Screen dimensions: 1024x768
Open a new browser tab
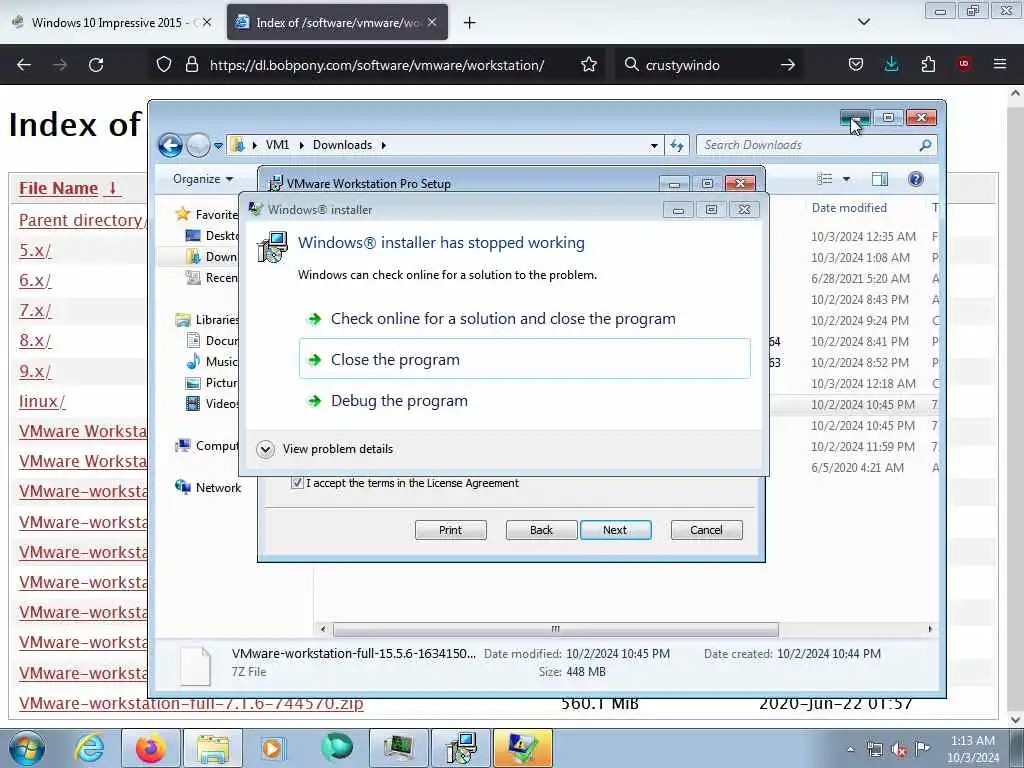469,23
